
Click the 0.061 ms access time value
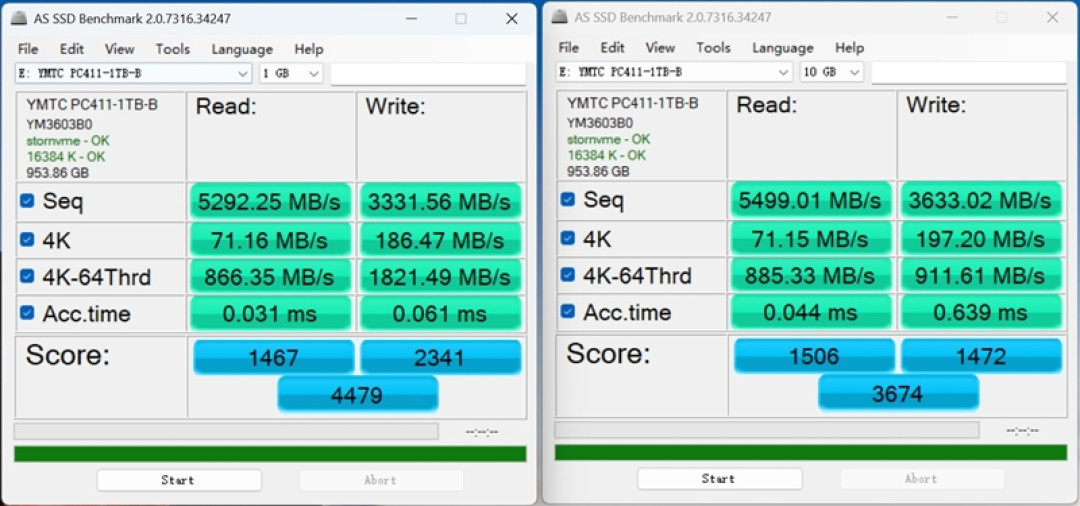click(439, 314)
